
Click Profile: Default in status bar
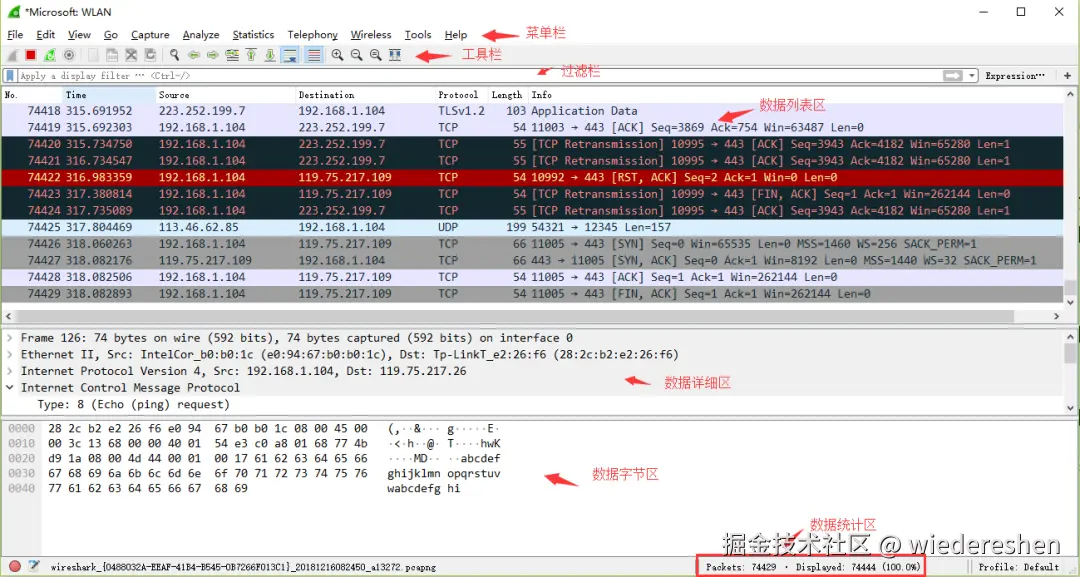[1019, 567]
